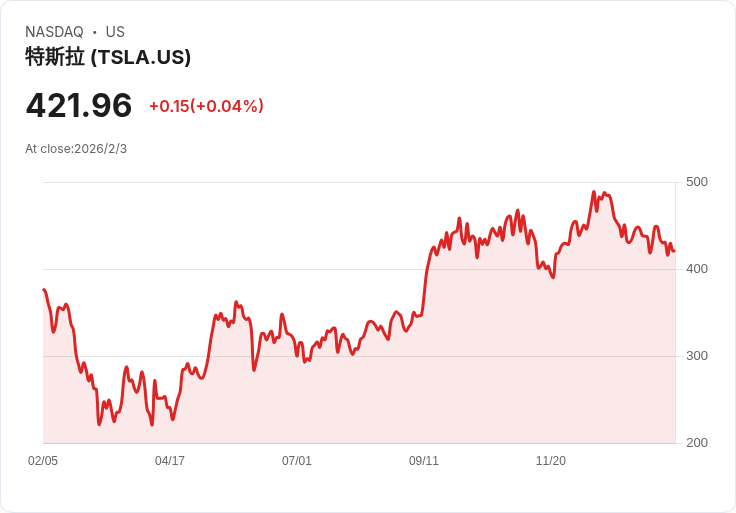Click the 300 price axis label
The image size is (736, 513).
[x=697, y=356]
